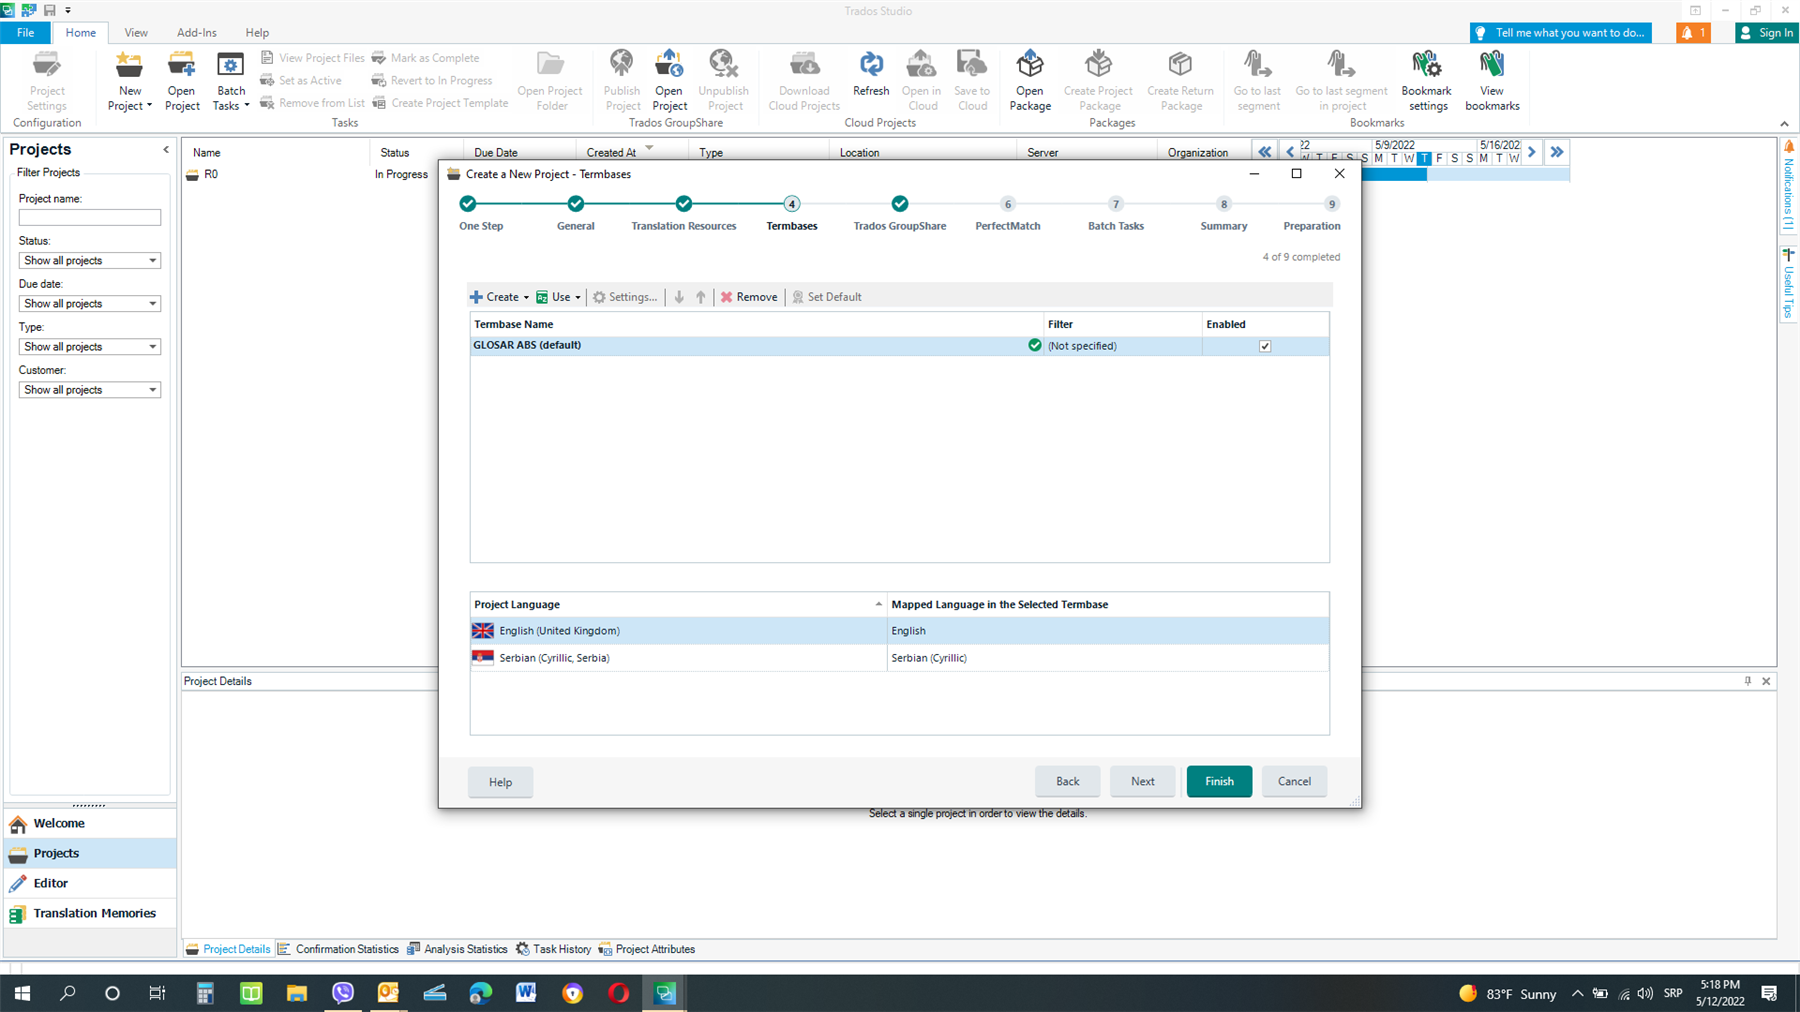Click the Finish button
This screenshot has height=1012, width=1800.
1219,781
